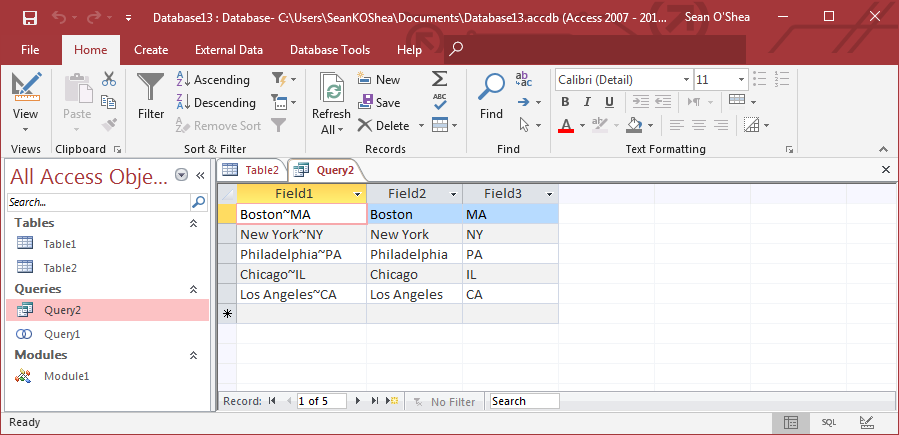
Task: Switch to the Table2 document tab
Action: pyautogui.click(x=251, y=170)
